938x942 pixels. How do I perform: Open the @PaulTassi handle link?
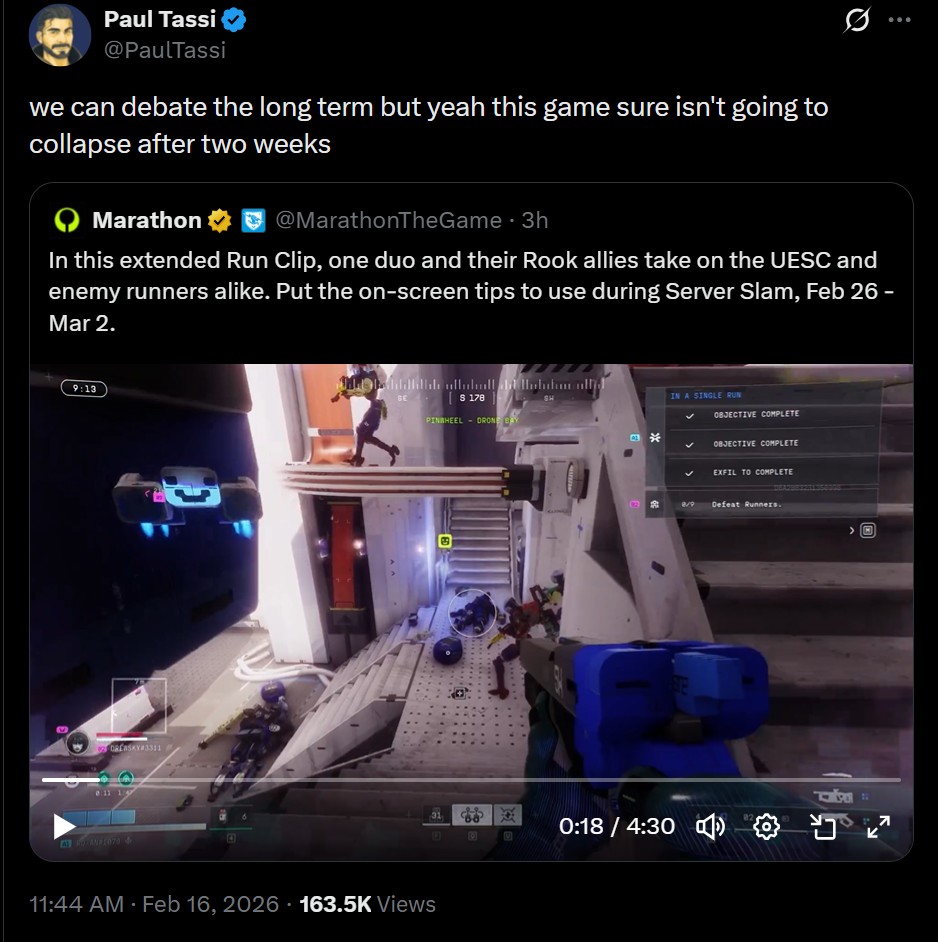pyautogui.click(x=165, y=50)
